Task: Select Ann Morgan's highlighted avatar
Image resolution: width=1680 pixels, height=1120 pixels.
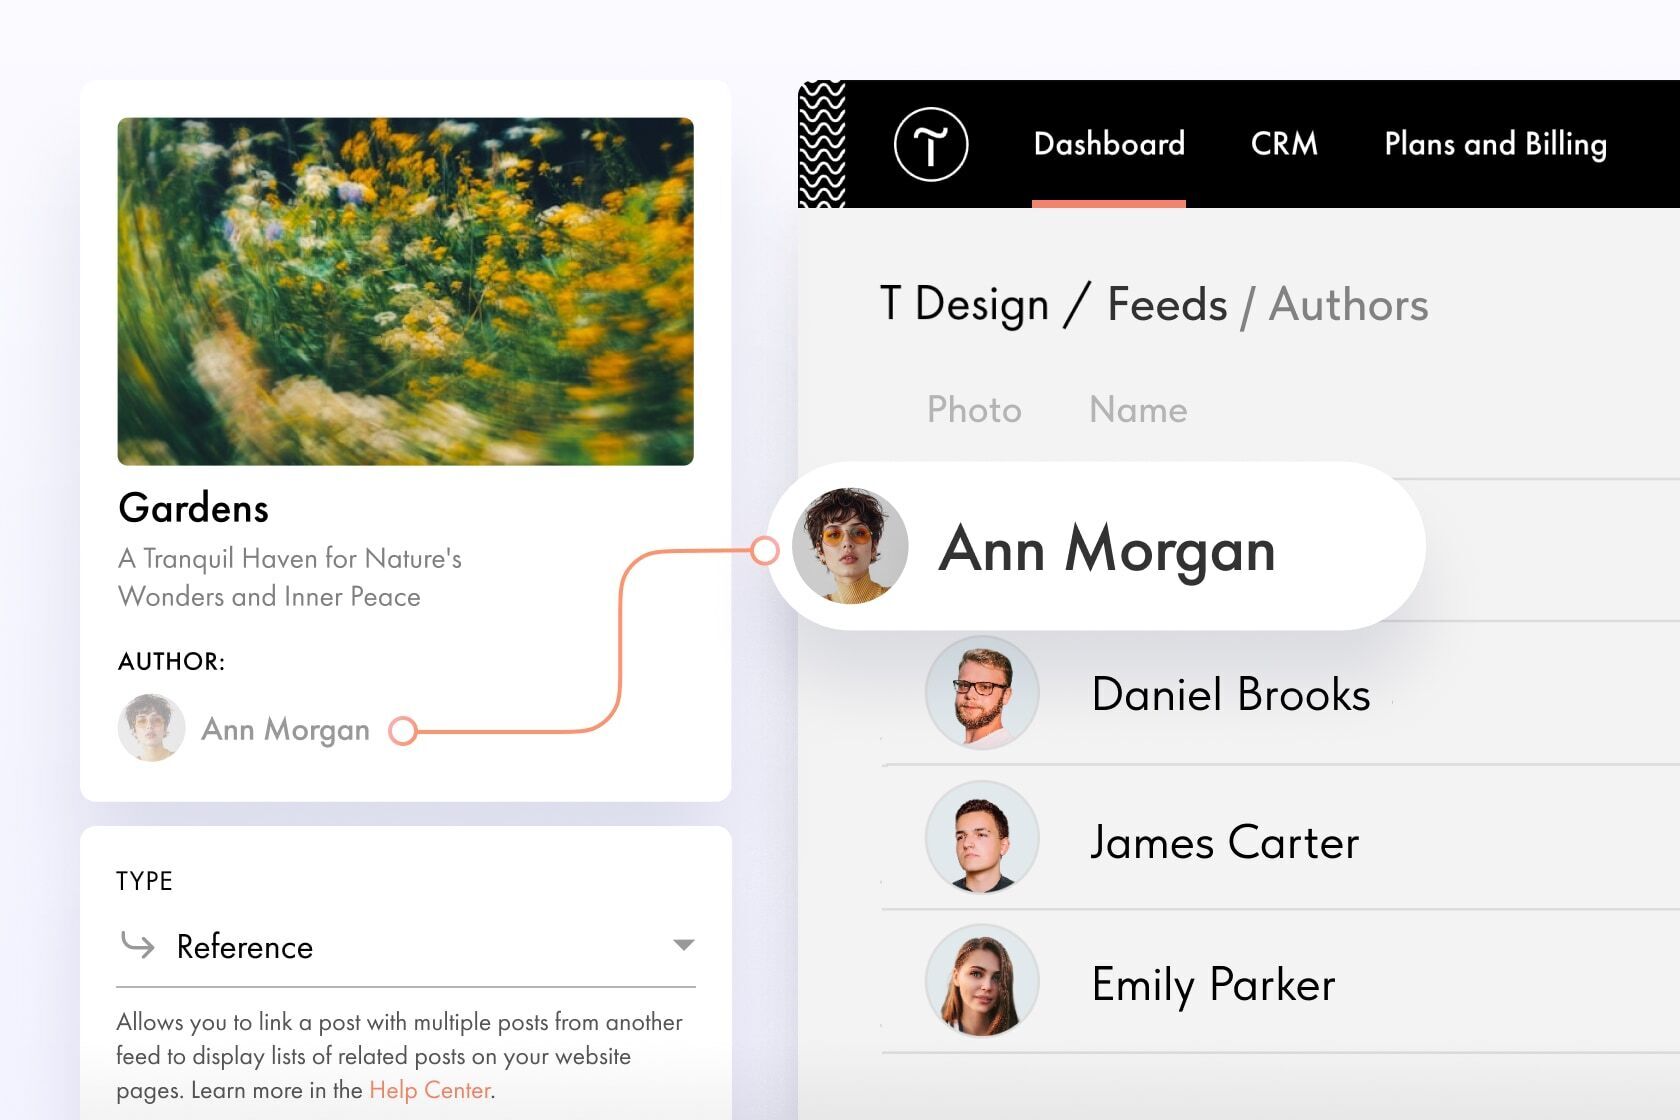Action: 850,546
